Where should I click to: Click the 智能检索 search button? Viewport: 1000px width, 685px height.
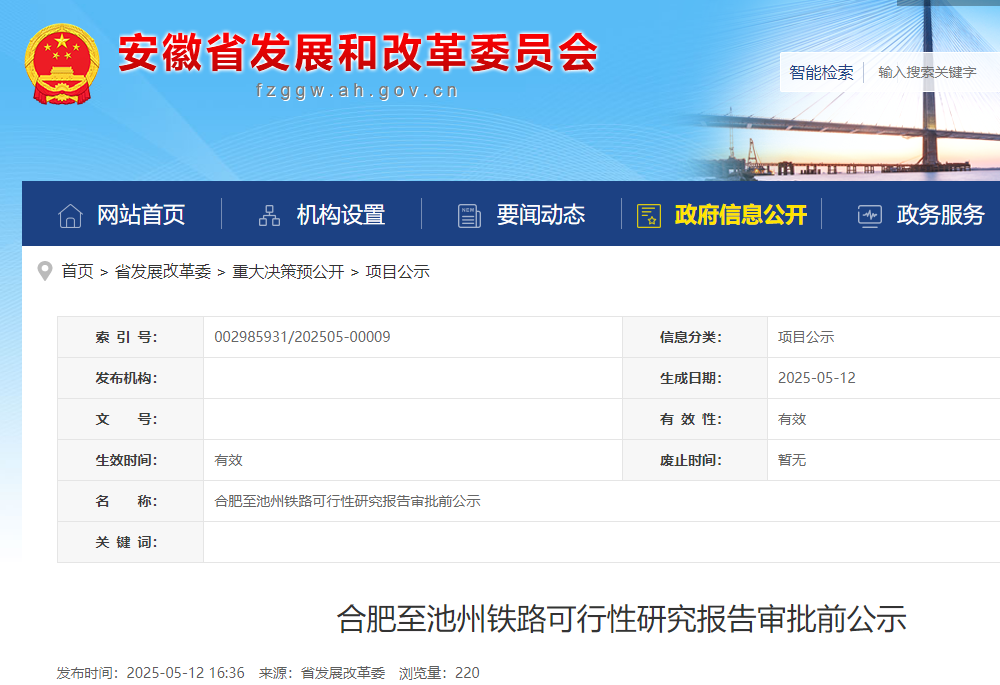point(821,72)
